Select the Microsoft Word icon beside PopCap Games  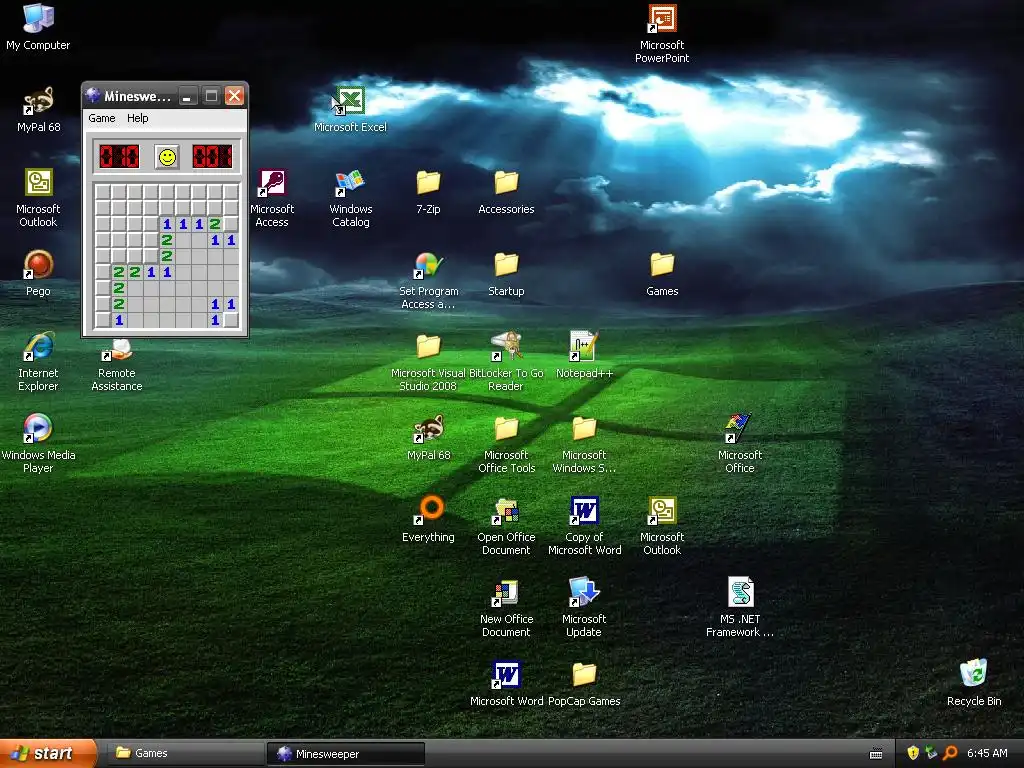[506, 684]
